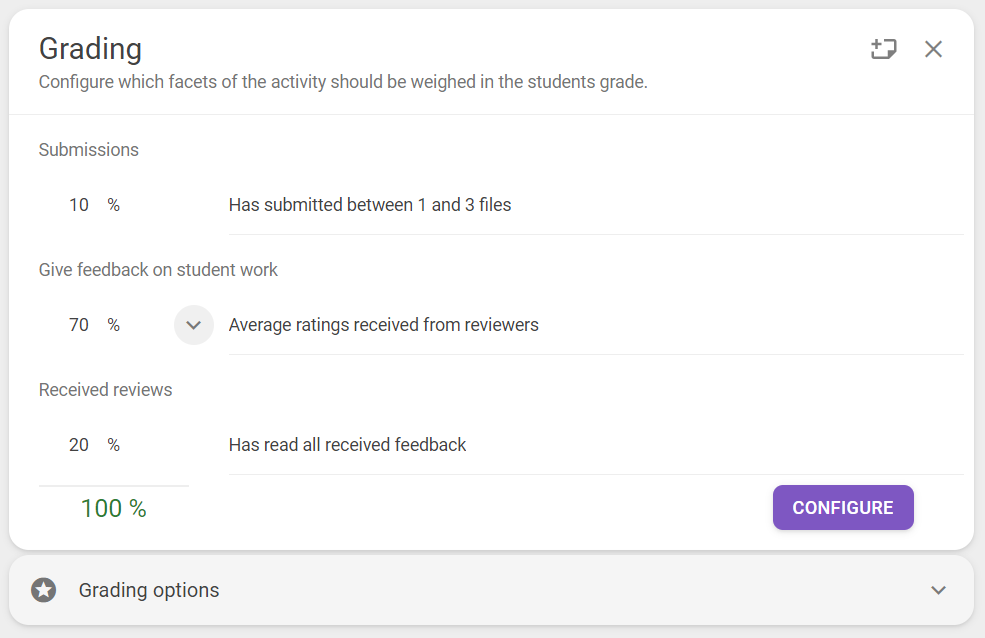The image size is (985, 638).
Task: Click 'Average ratings received from reviewers' criterion
Action: [383, 325]
